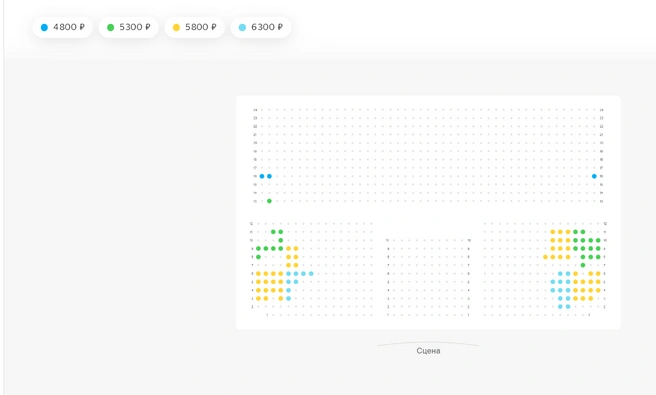Select rightmost green seat in right block row 9
656x395 pixels.
click(x=598, y=249)
